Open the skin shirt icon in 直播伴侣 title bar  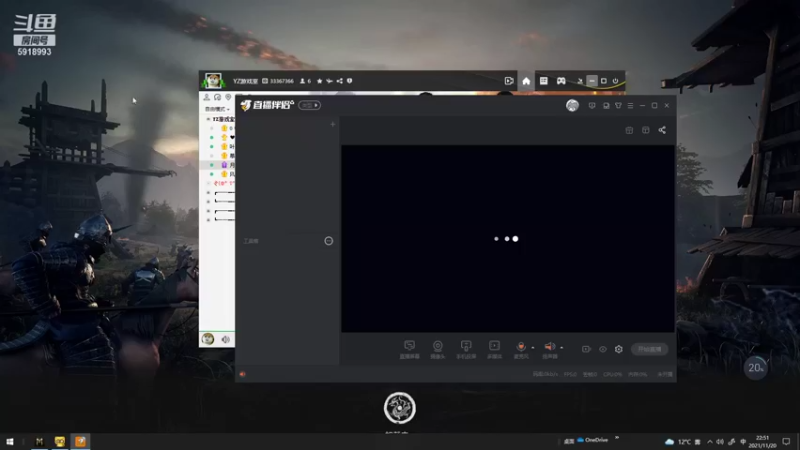click(618, 106)
